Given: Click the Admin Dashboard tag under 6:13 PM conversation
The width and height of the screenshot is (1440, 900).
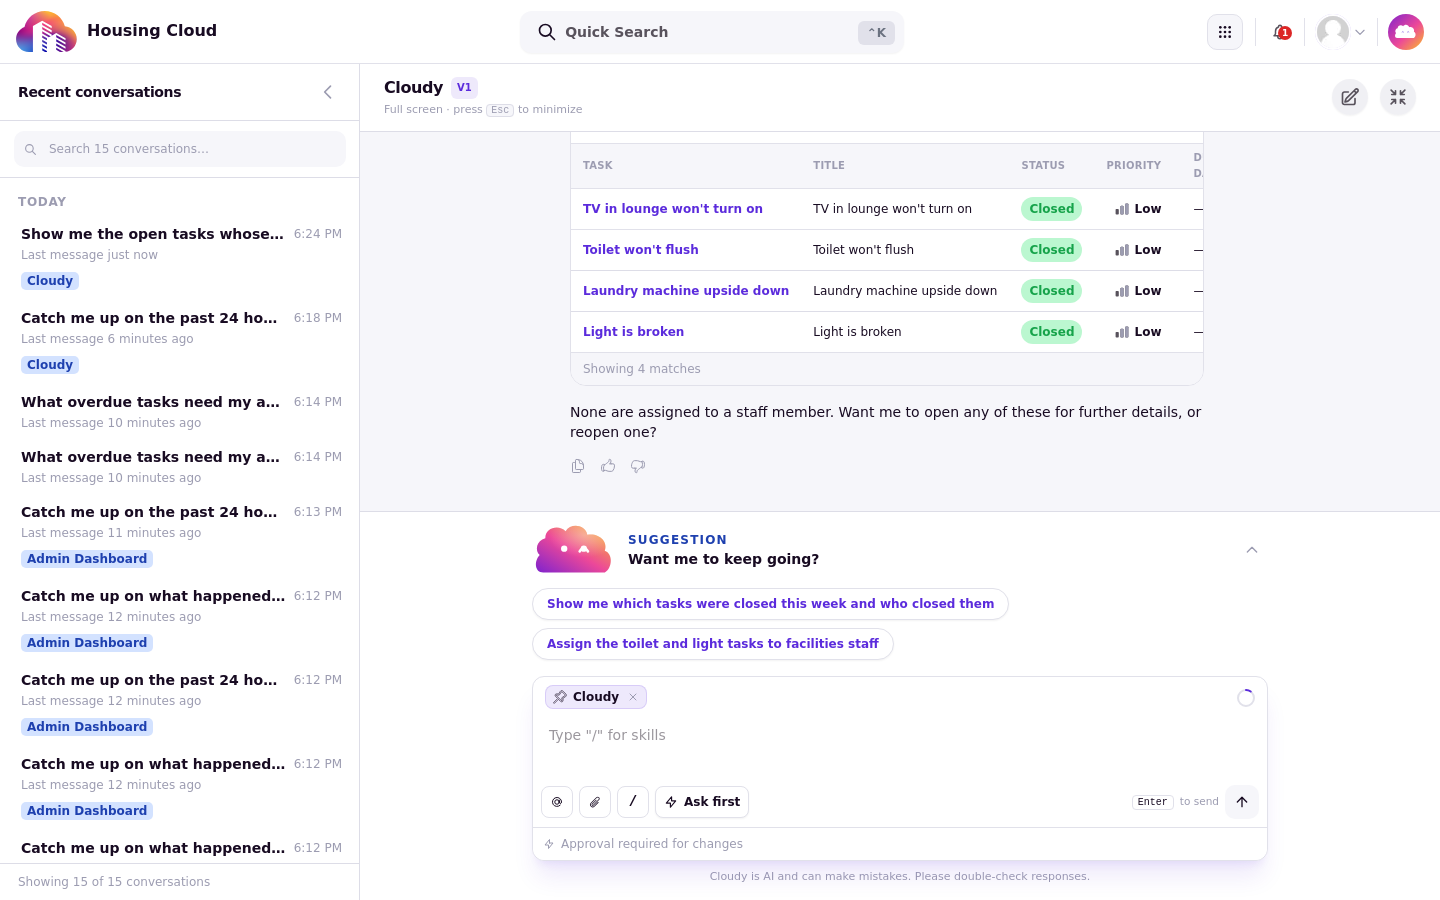Looking at the screenshot, I should coord(87,559).
